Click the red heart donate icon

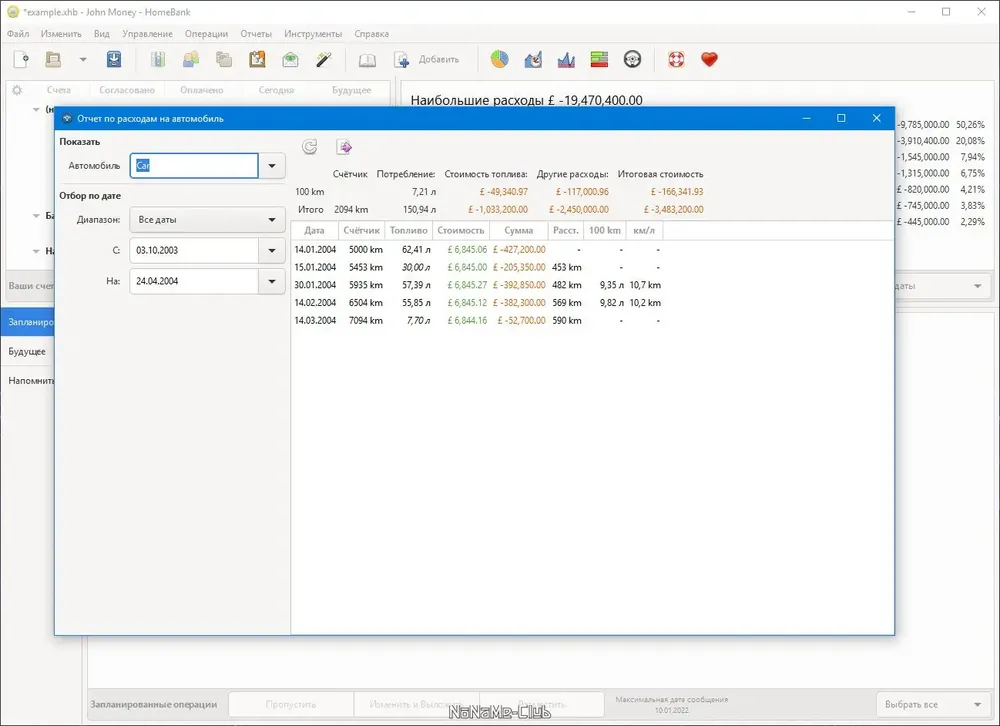pos(709,60)
